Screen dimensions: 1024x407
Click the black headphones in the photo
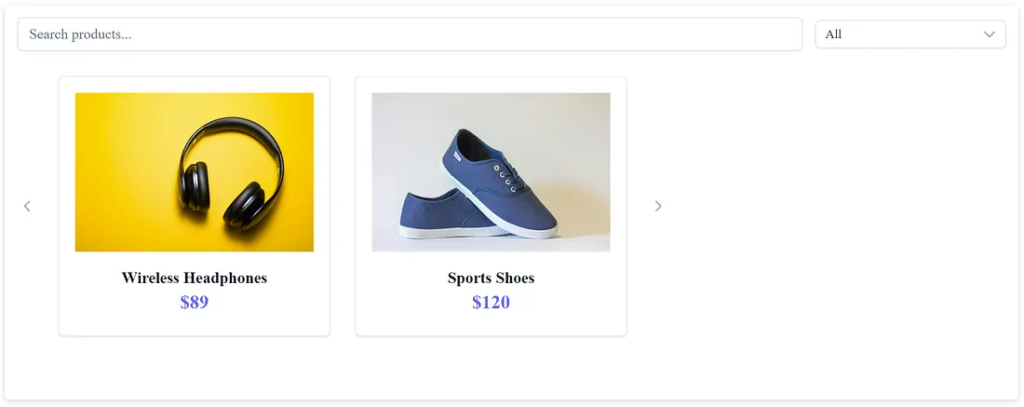click(x=232, y=170)
